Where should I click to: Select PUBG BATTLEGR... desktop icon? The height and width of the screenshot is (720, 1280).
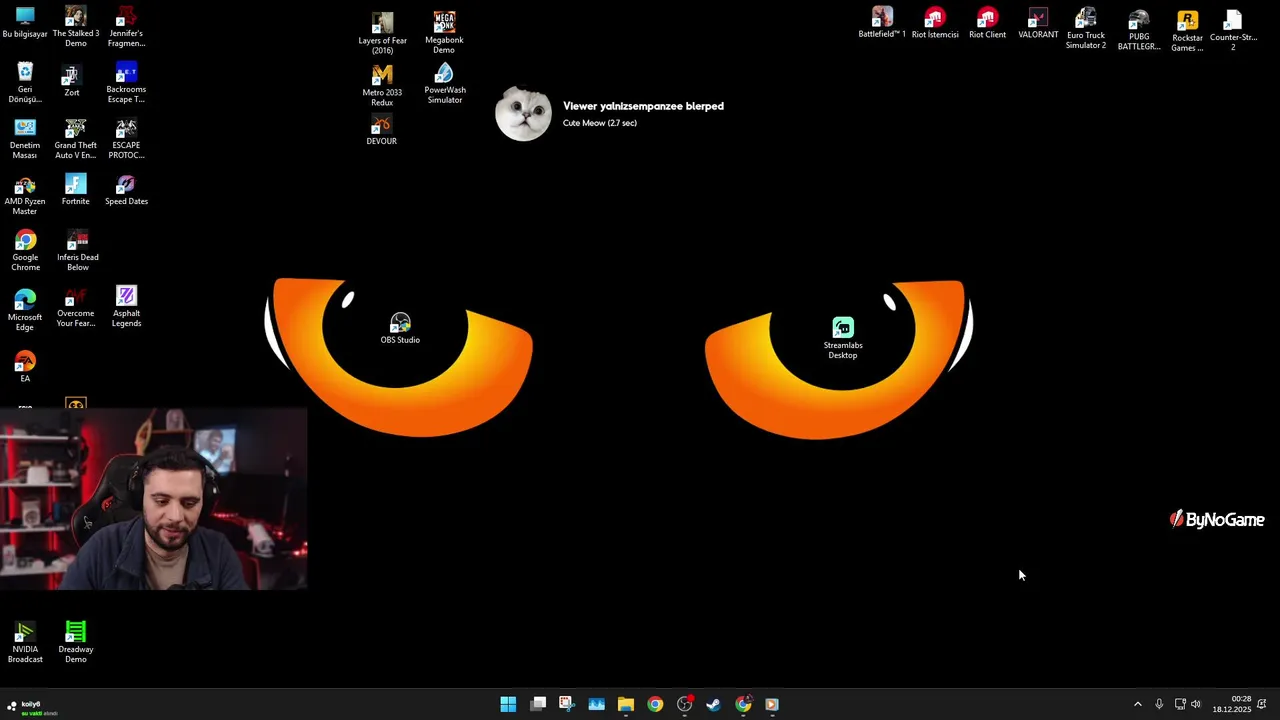(x=1139, y=31)
